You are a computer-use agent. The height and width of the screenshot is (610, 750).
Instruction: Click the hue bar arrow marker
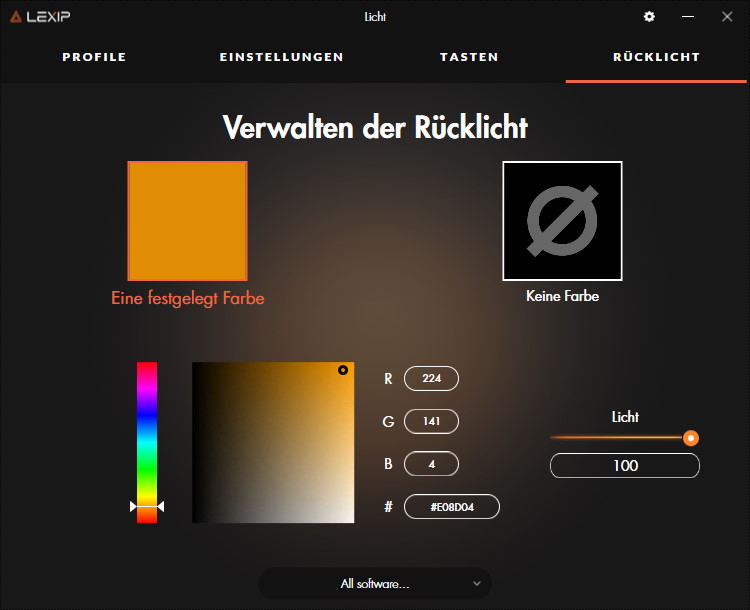pyautogui.click(x=147, y=507)
